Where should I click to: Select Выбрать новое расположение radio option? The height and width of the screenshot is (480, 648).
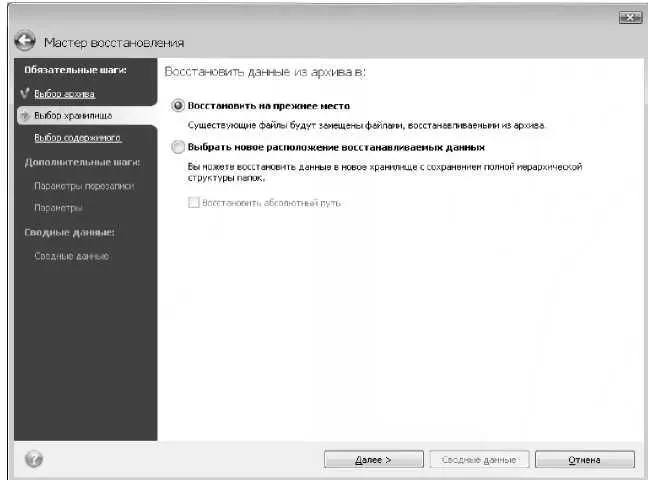click(178, 147)
